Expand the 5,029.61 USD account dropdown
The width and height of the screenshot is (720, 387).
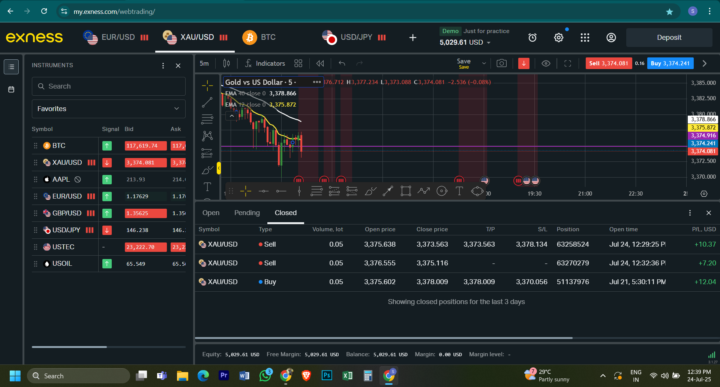[465, 42]
